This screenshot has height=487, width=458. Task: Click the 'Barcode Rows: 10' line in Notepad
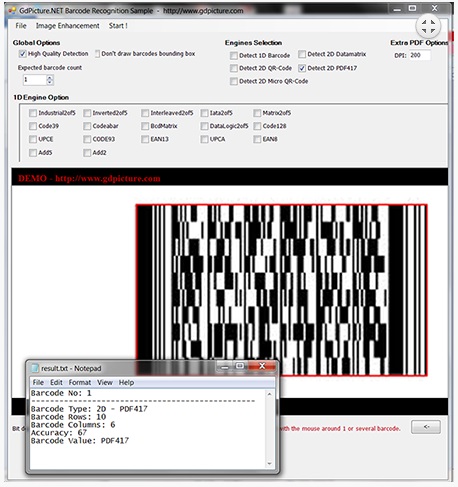pos(68,417)
